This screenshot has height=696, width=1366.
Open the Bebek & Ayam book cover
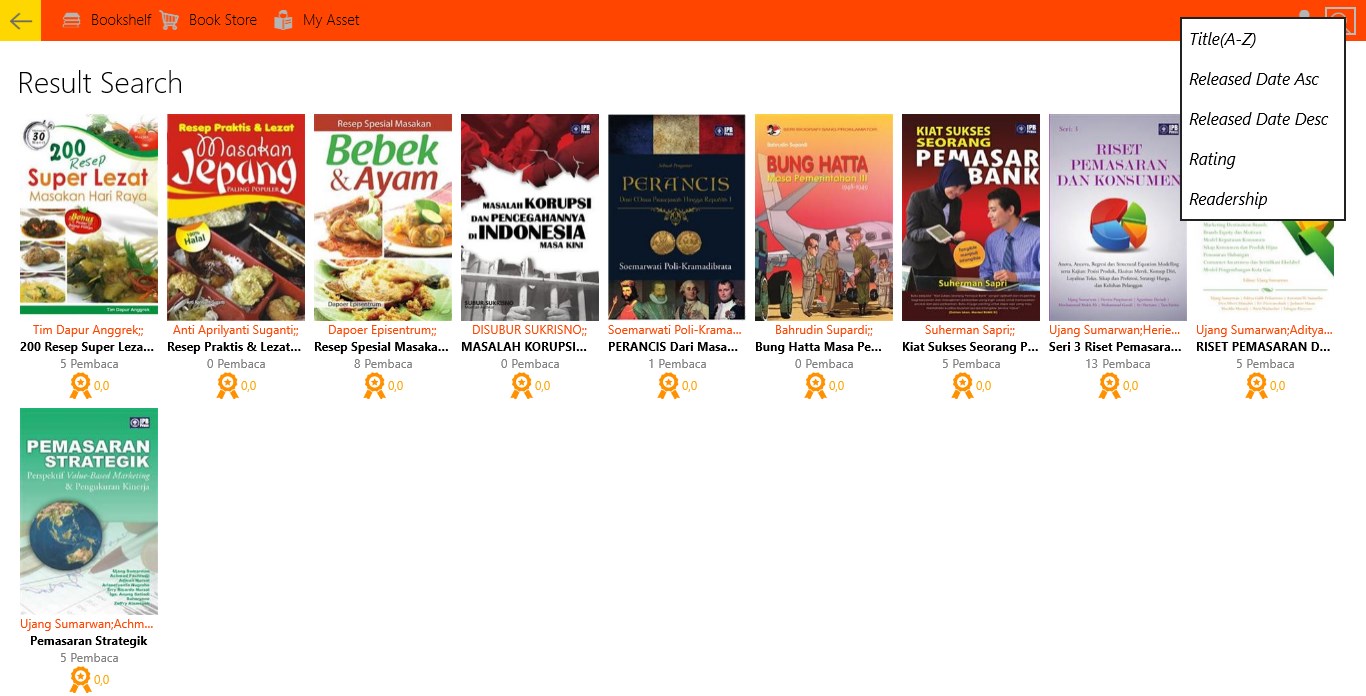click(x=383, y=217)
